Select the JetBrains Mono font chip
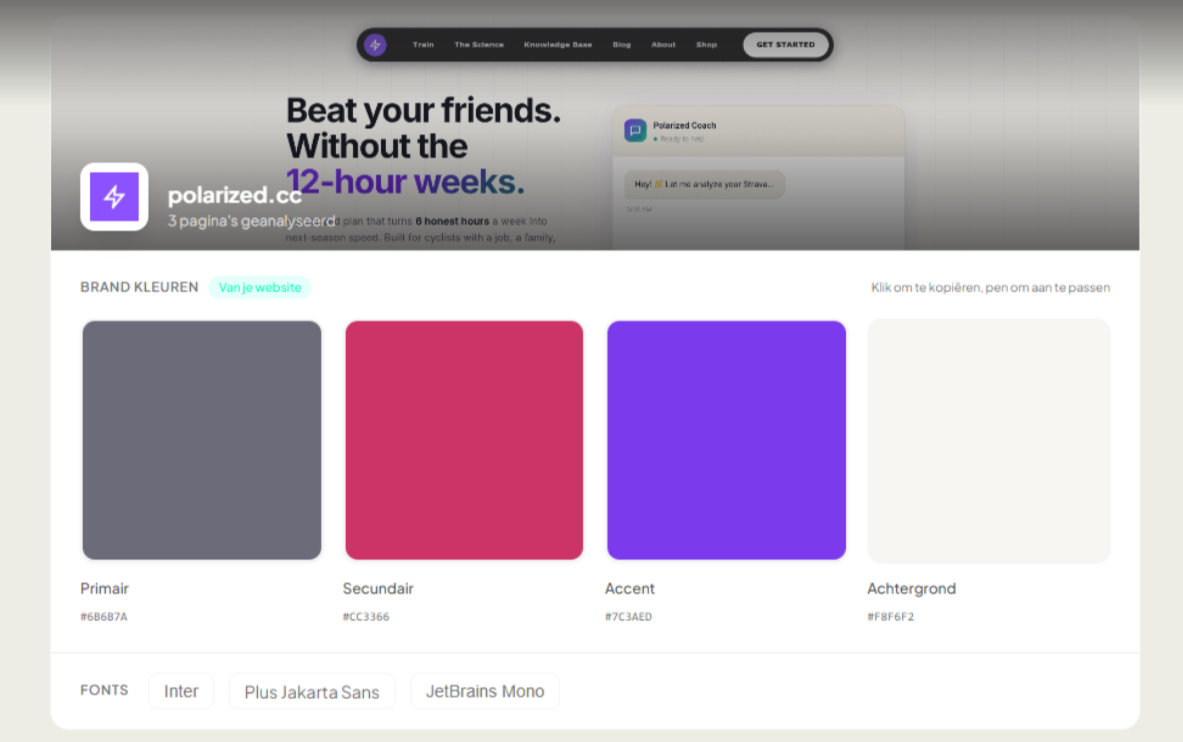 click(x=485, y=691)
